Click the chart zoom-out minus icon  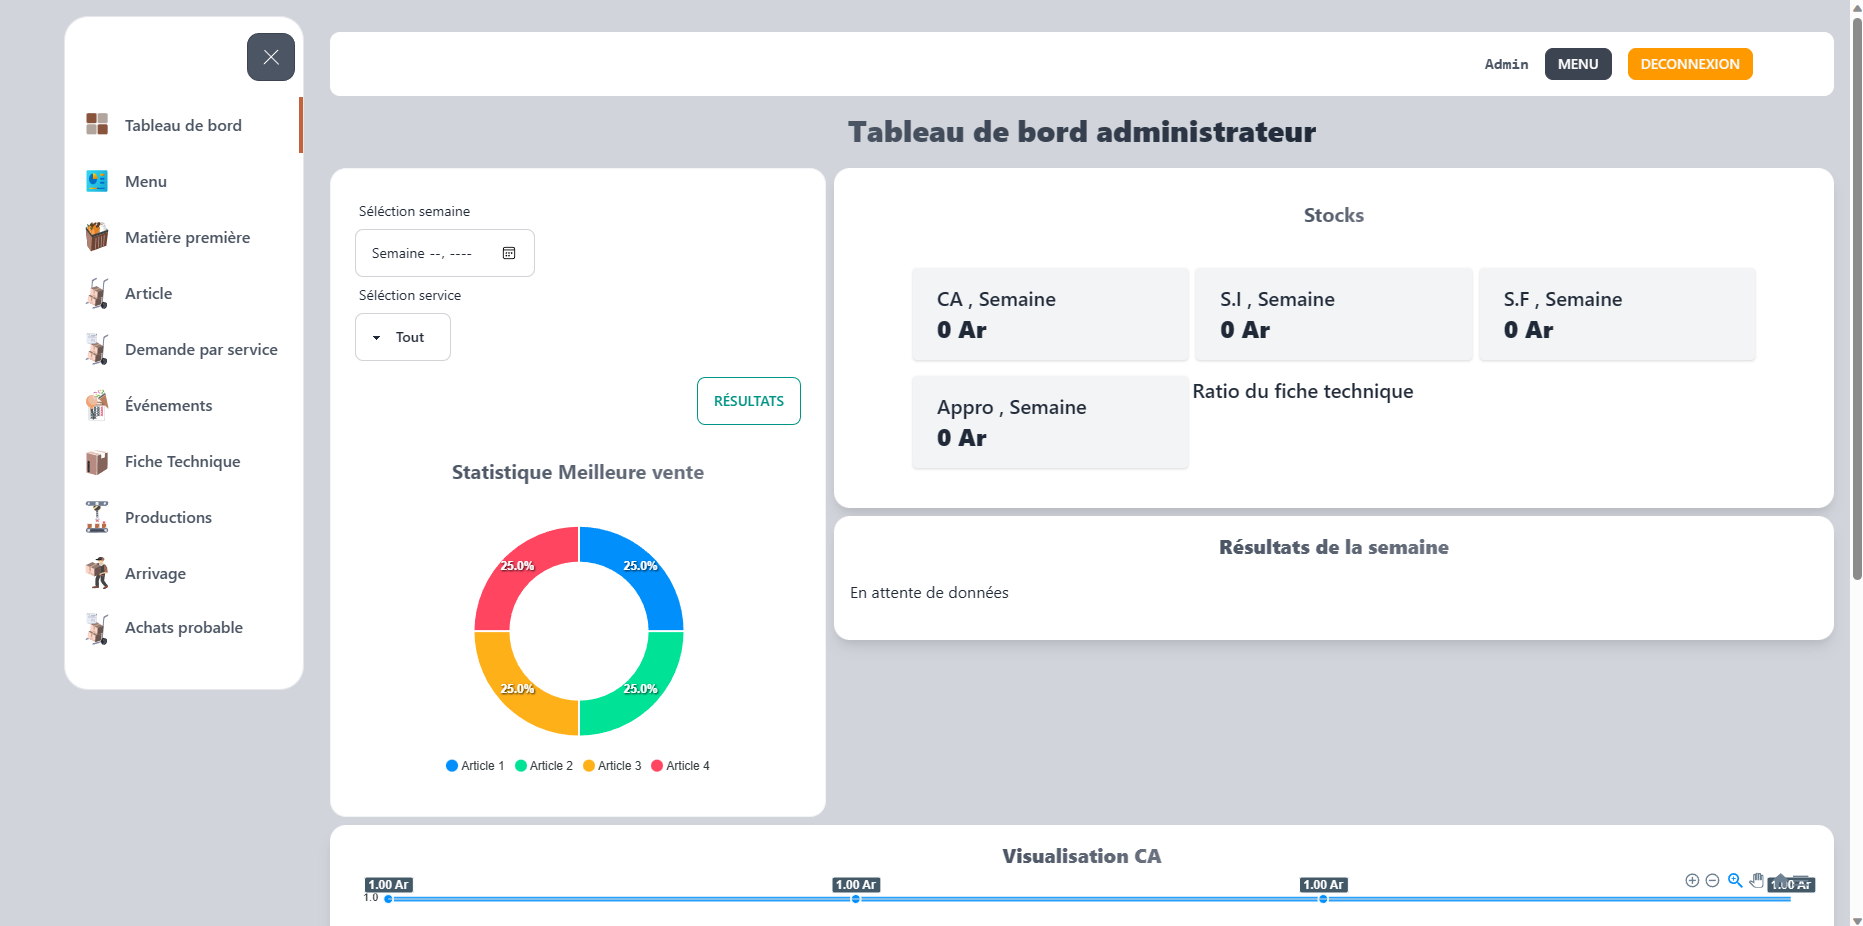point(1712,880)
